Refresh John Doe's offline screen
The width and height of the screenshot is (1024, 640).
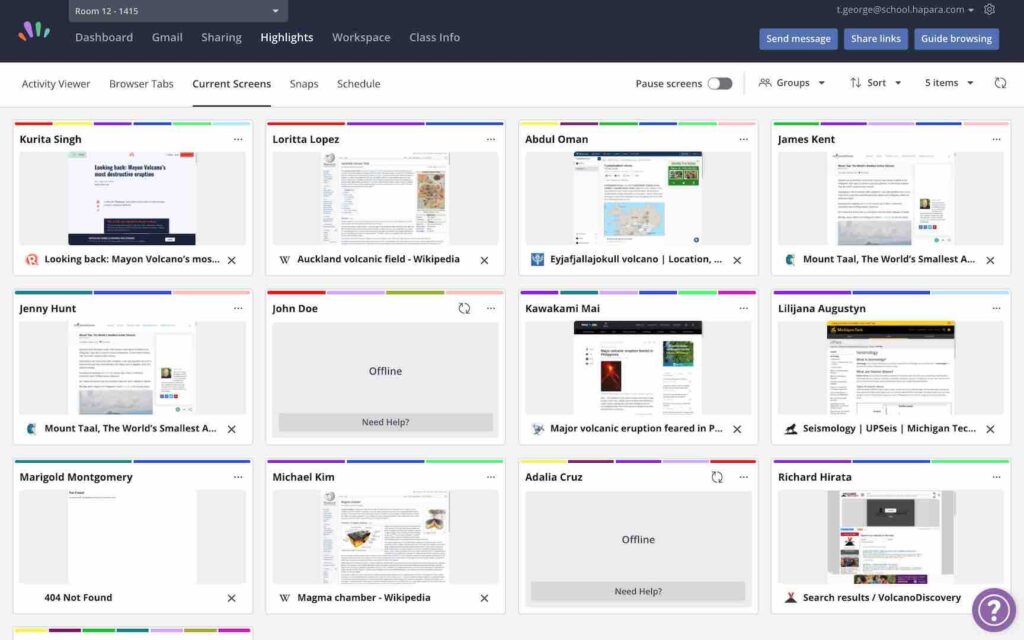[x=464, y=308]
